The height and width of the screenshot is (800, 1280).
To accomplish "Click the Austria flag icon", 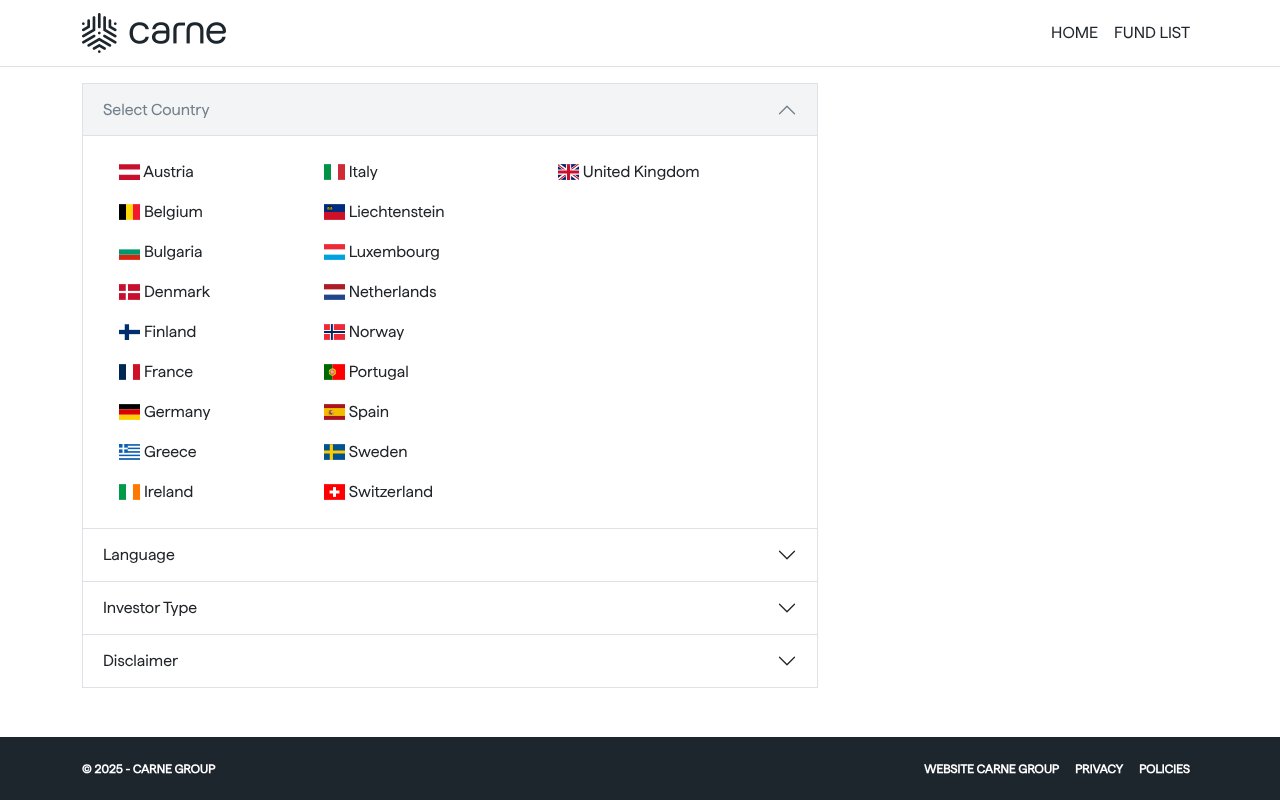I will pyautogui.click(x=129, y=171).
